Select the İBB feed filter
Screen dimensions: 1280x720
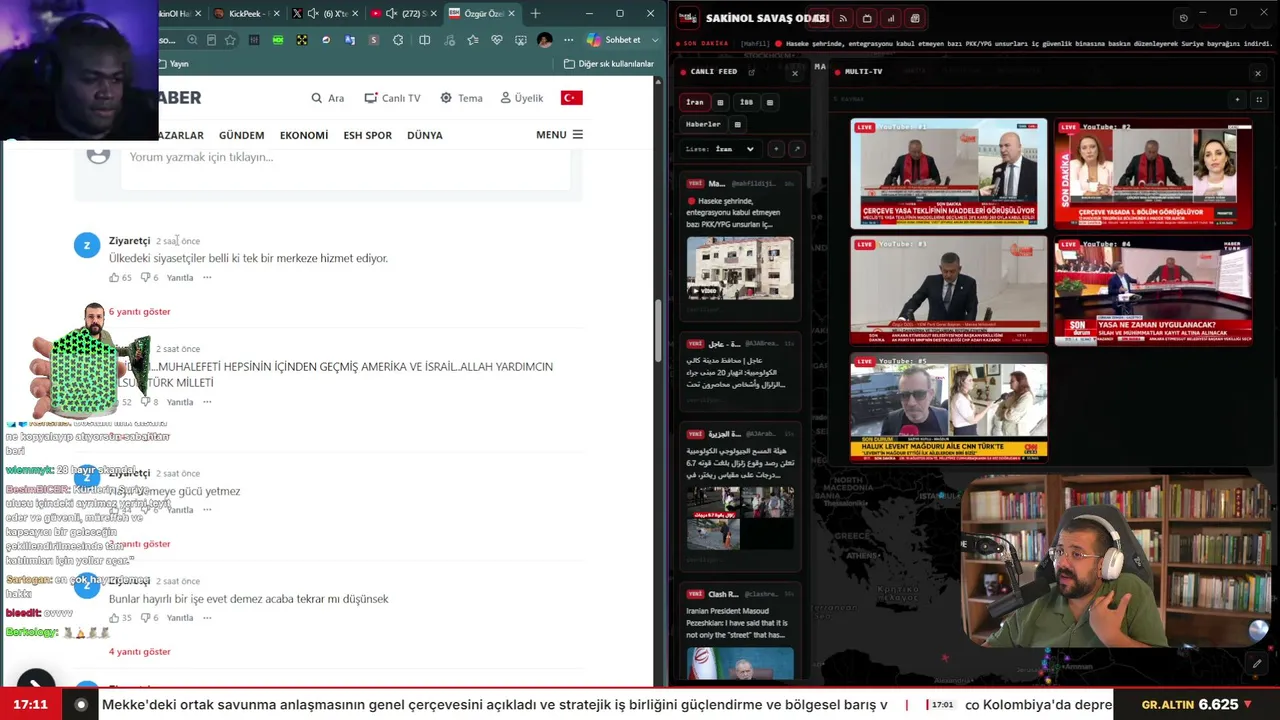tap(746, 102)
